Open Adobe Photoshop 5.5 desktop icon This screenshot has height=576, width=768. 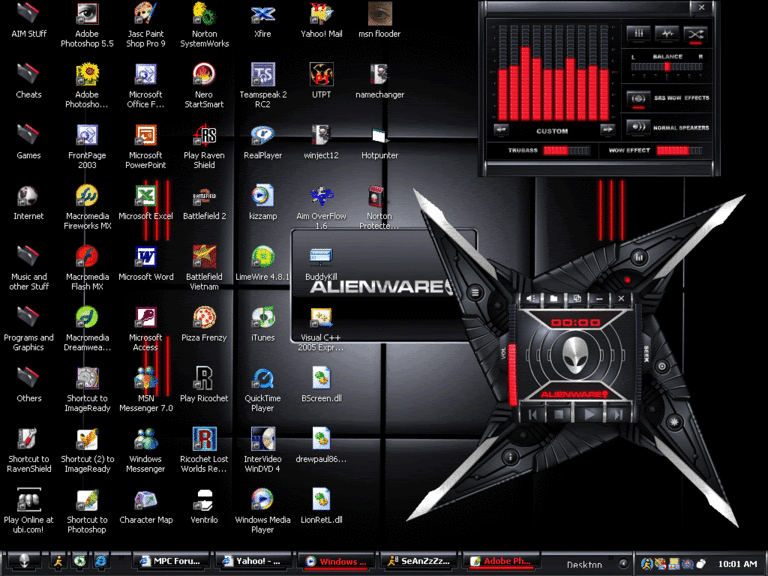(x=87, y=24)
